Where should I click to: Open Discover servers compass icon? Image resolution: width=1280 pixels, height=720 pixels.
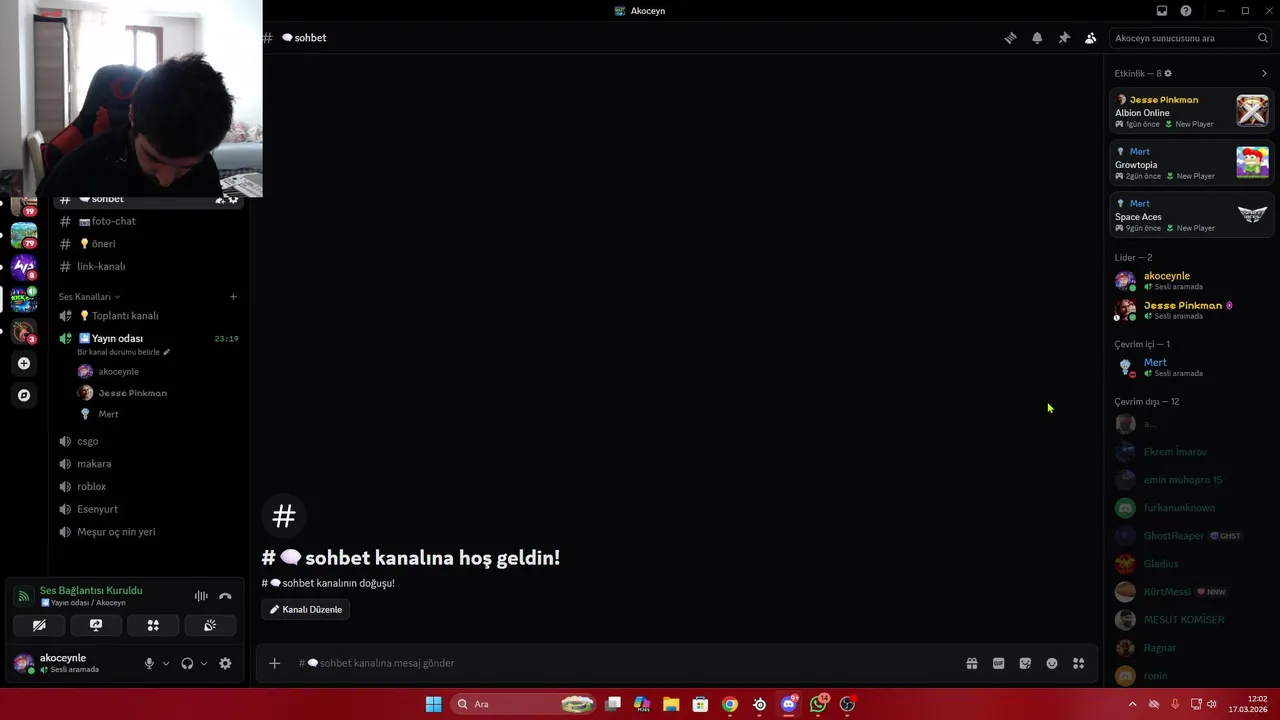coord(24,395)
